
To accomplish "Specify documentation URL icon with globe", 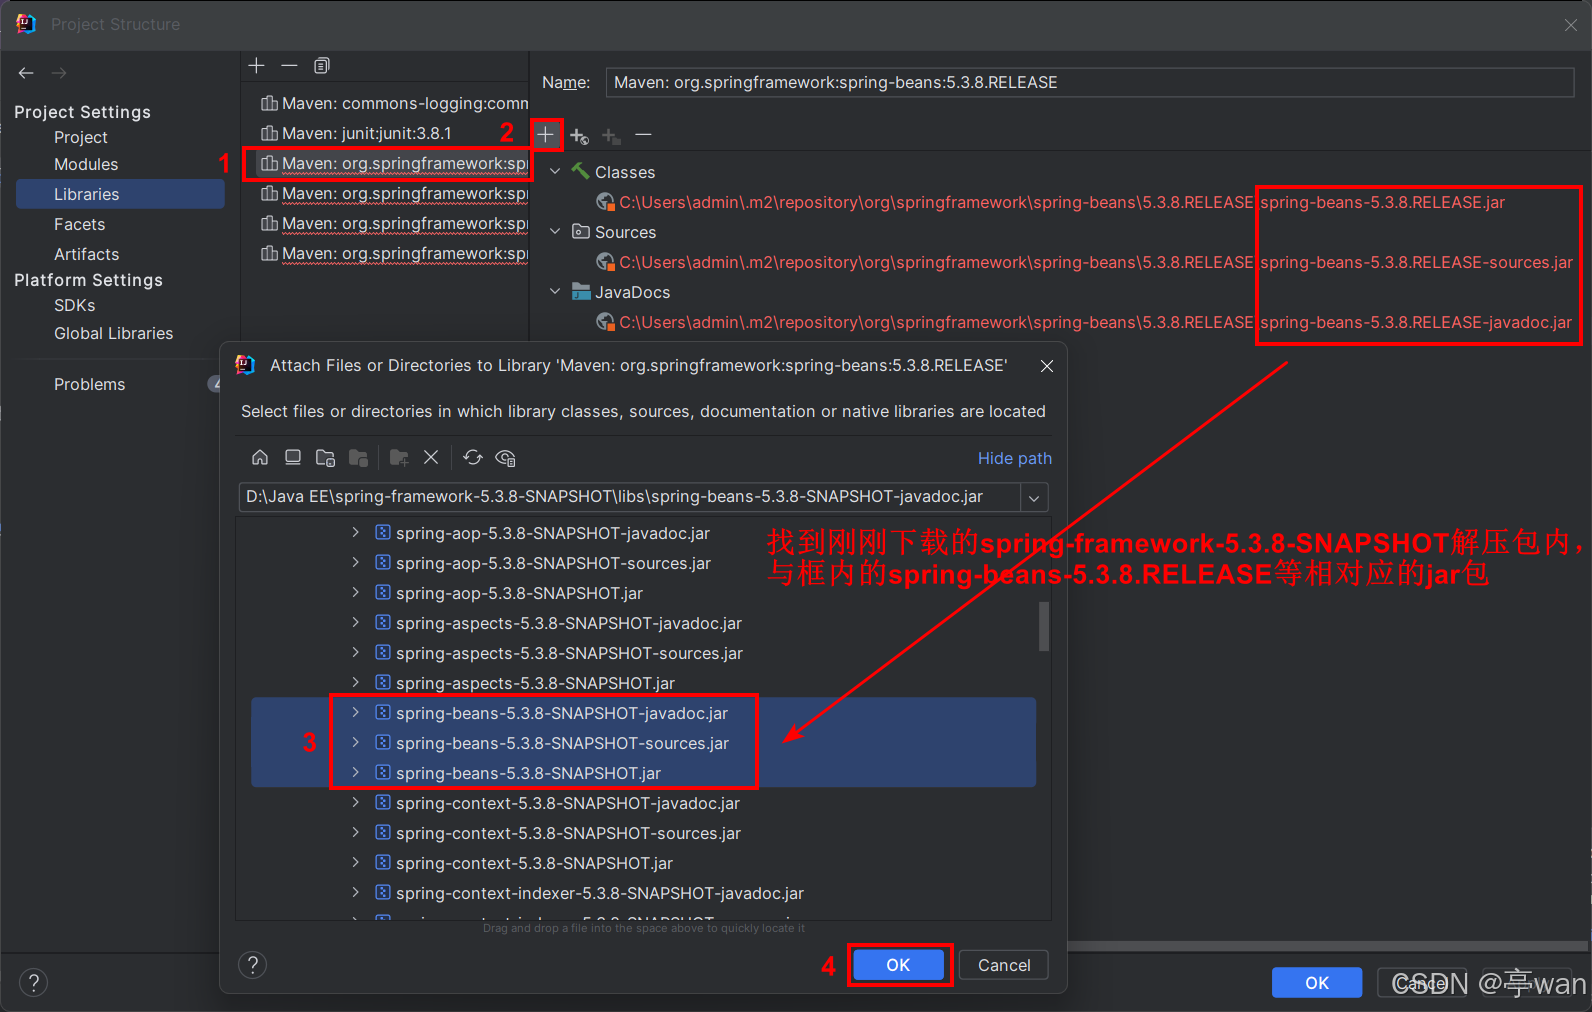I will tap(579, 135).
